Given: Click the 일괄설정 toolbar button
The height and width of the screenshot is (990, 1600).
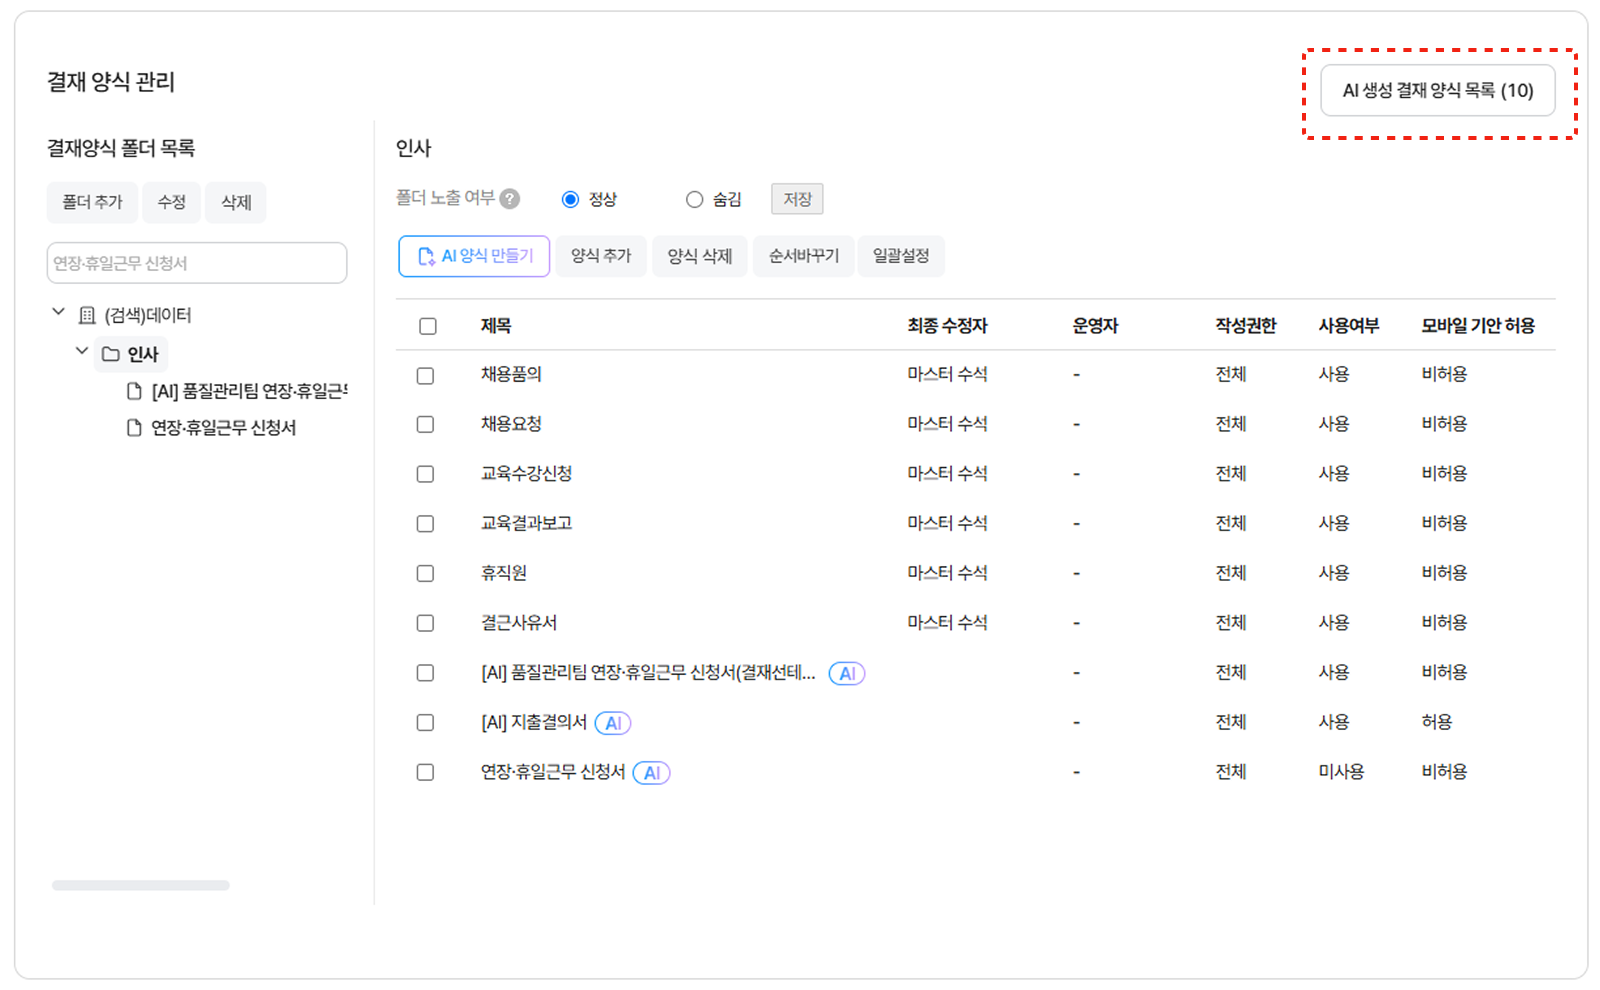Looking at the screenshot, I should pos(901,256).
